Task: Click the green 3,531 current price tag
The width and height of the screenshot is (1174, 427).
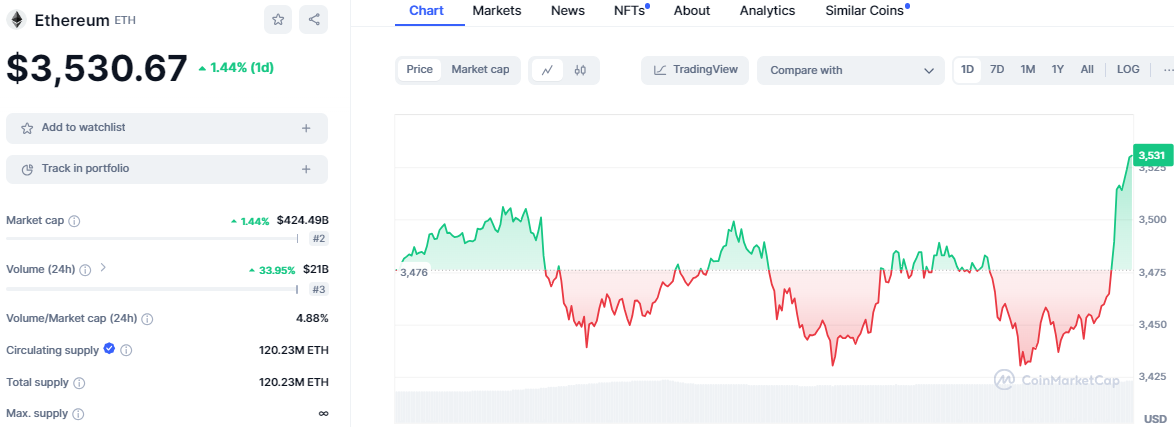Action: (1151, 155)
